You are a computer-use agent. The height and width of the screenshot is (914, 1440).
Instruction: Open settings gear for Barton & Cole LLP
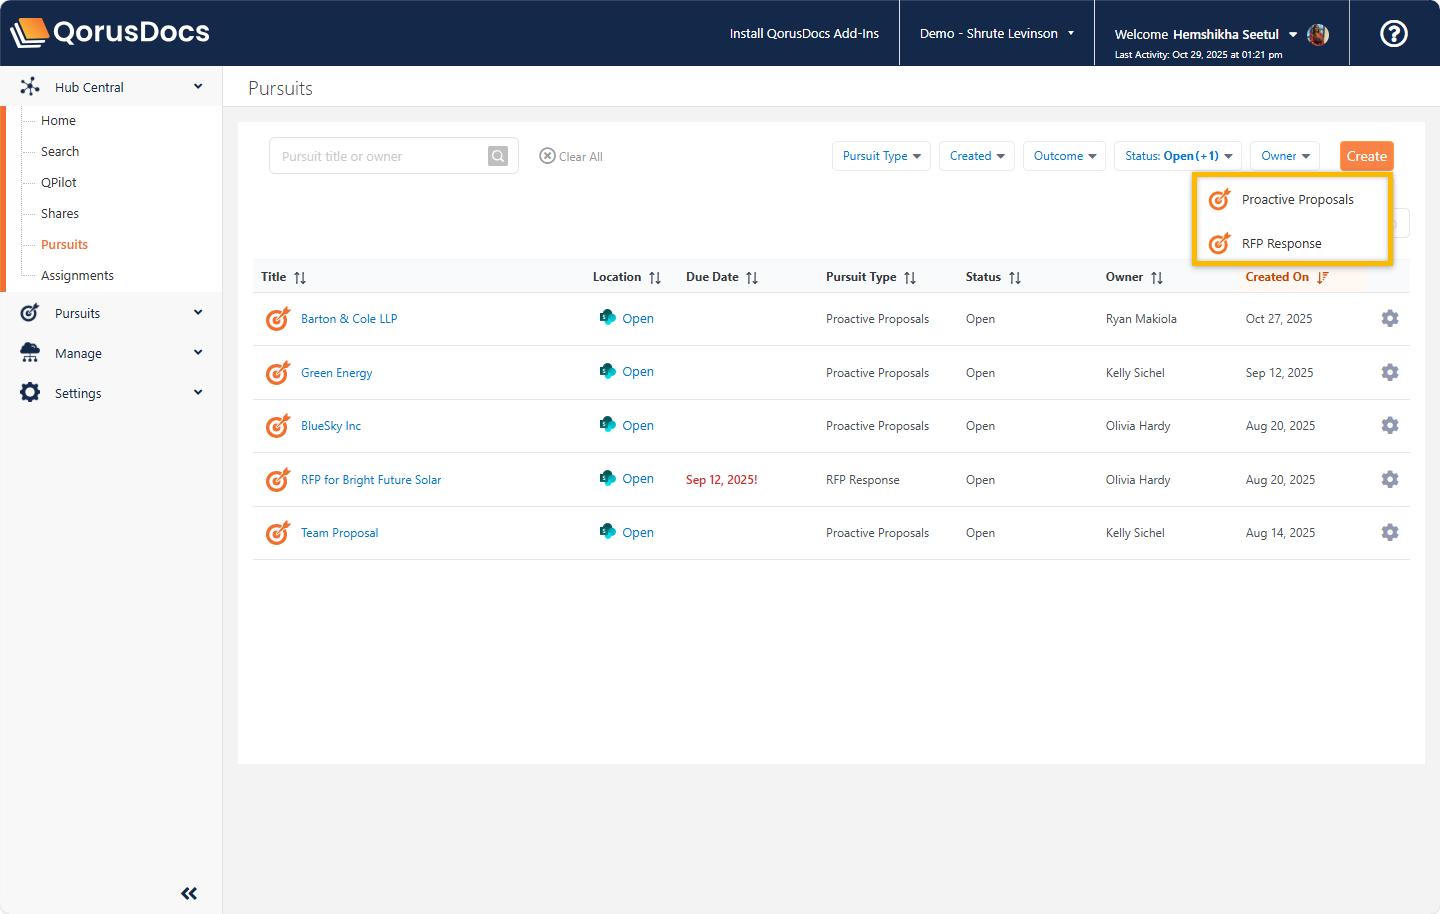tap(1389, 319)
